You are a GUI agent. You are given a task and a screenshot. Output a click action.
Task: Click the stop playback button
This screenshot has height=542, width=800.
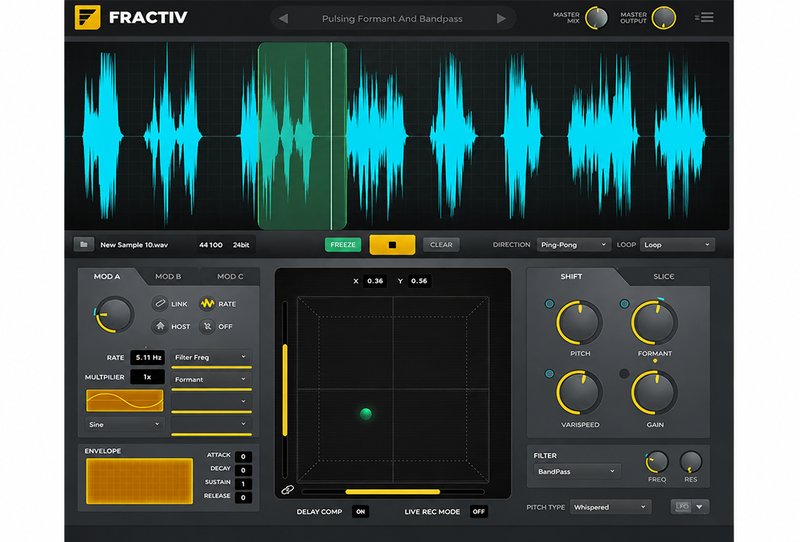[392, 244]
